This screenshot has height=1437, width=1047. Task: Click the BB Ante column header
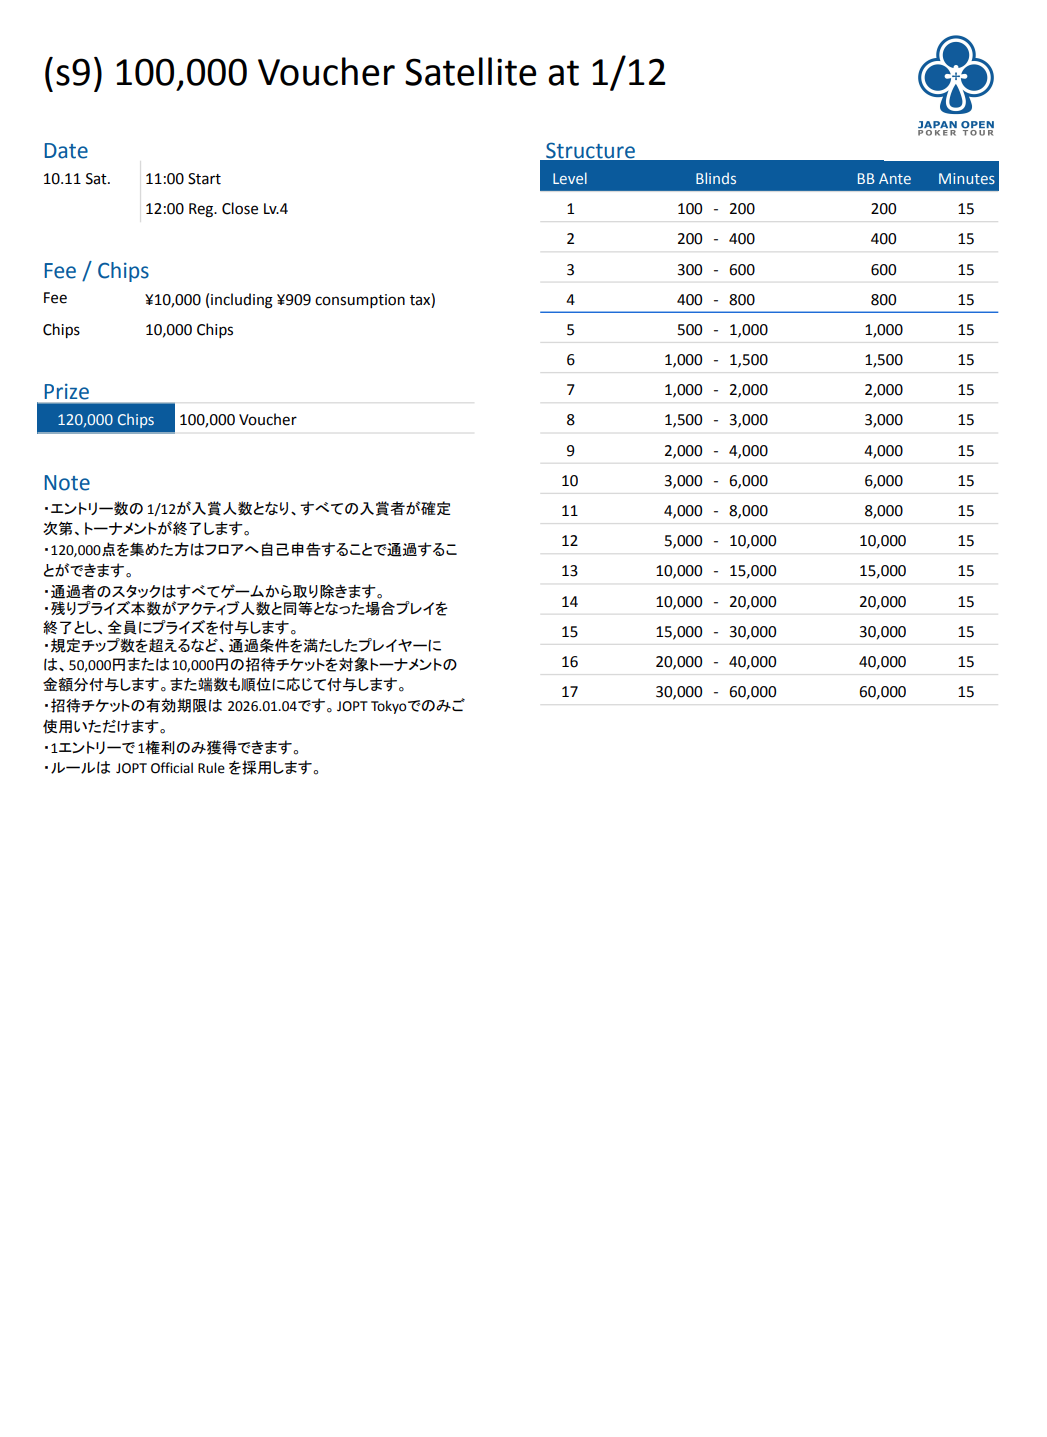coord(883,179)
